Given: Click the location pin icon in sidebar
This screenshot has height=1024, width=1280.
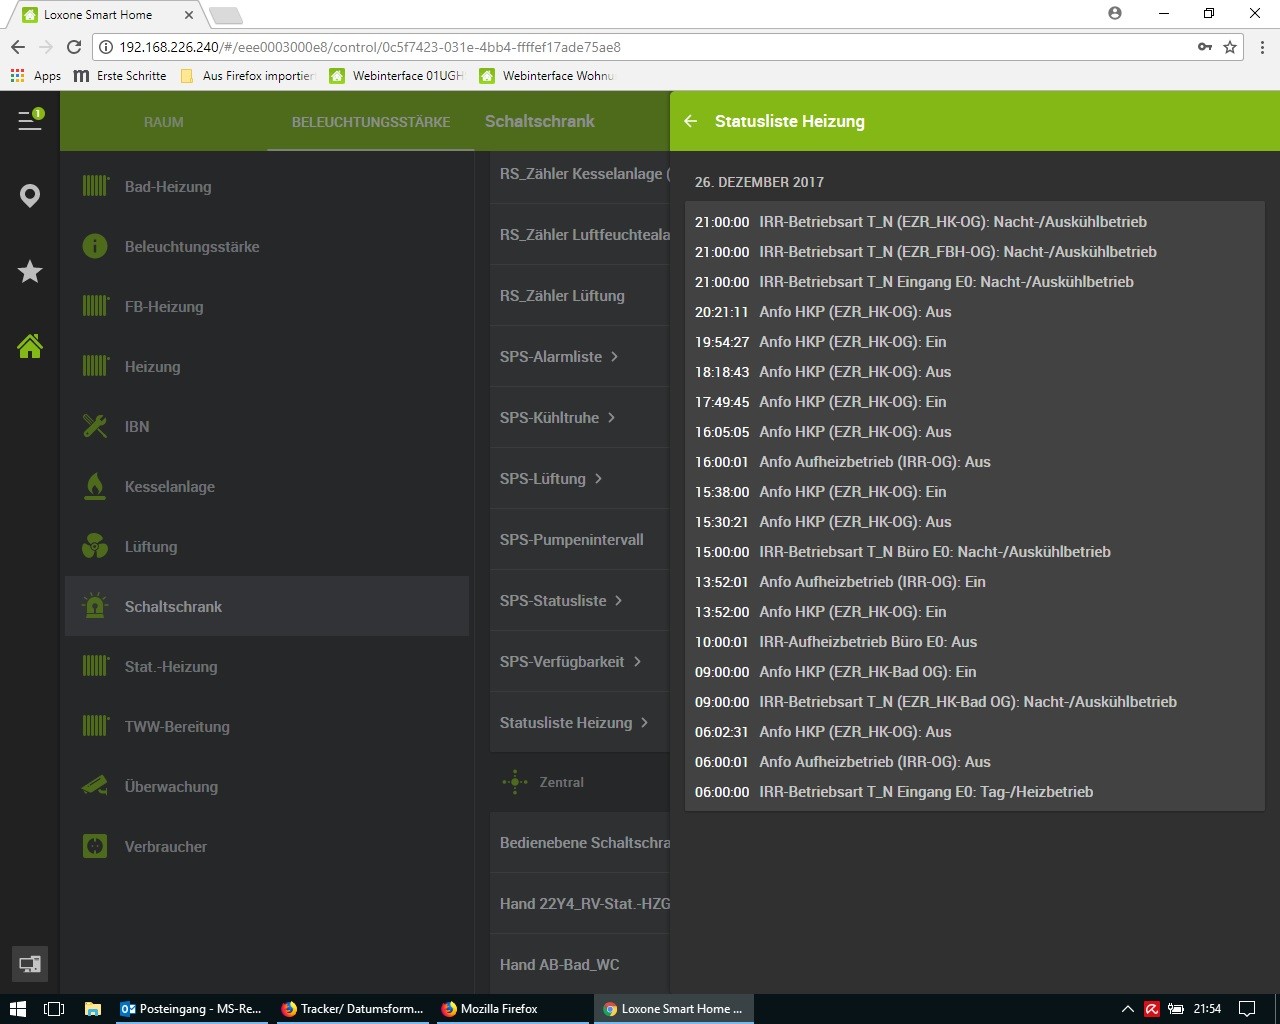Looking at the screenshot, I should [30, 196].
